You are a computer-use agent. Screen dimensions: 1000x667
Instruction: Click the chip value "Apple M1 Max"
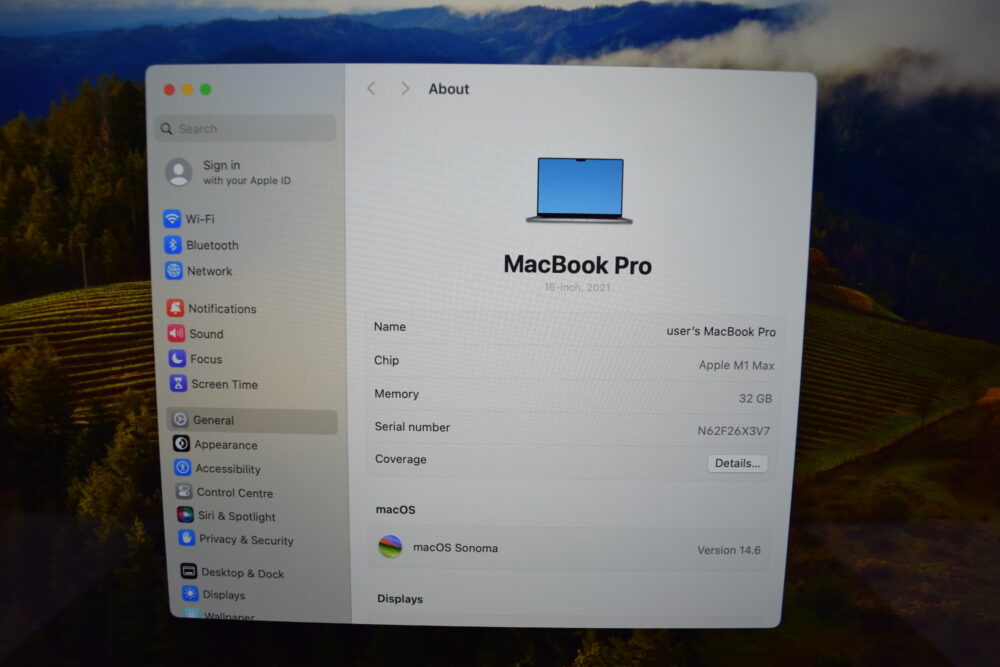[736, 365]
